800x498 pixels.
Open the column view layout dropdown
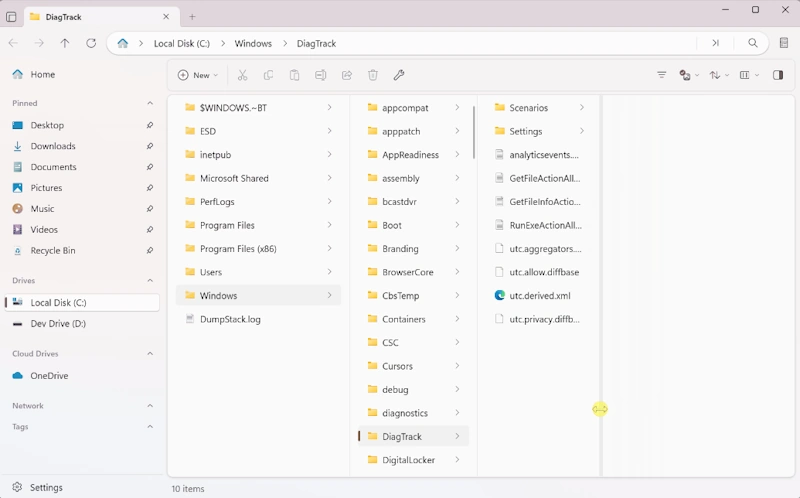749,75
